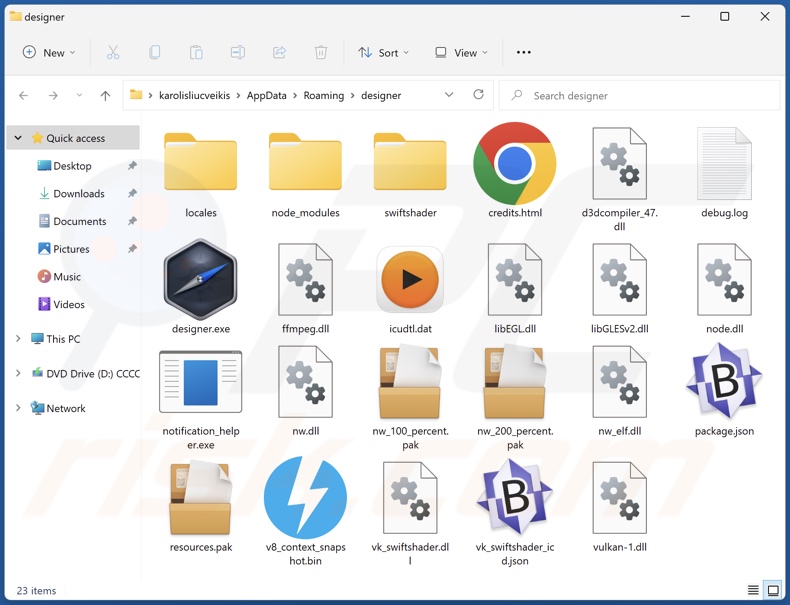Open Pictures in the sidebar
The image size is (790, 605).
[71, 249]
